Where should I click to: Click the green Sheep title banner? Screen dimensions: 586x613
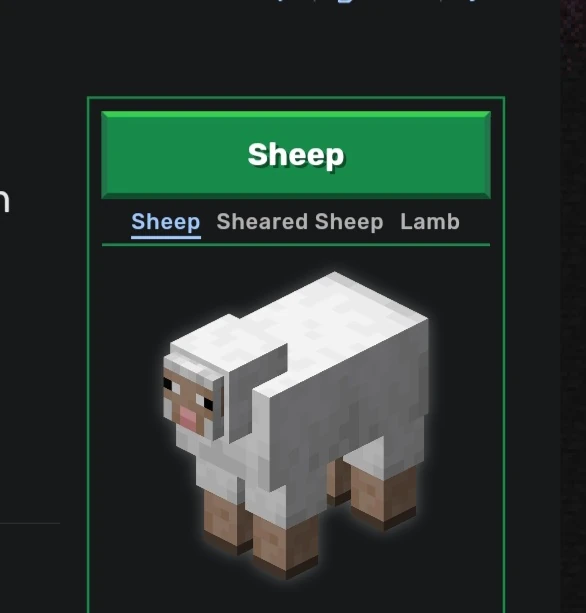[x=296, y=155]
